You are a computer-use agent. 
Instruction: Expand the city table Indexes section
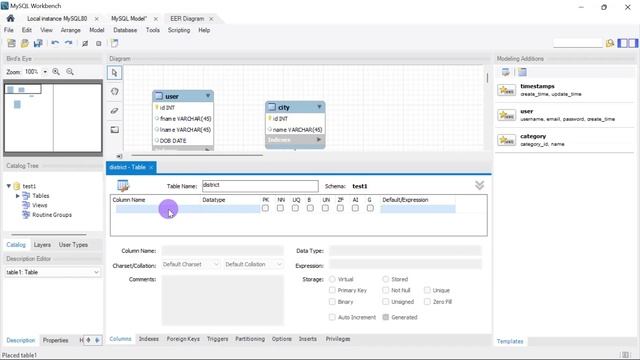click(319, 140)
